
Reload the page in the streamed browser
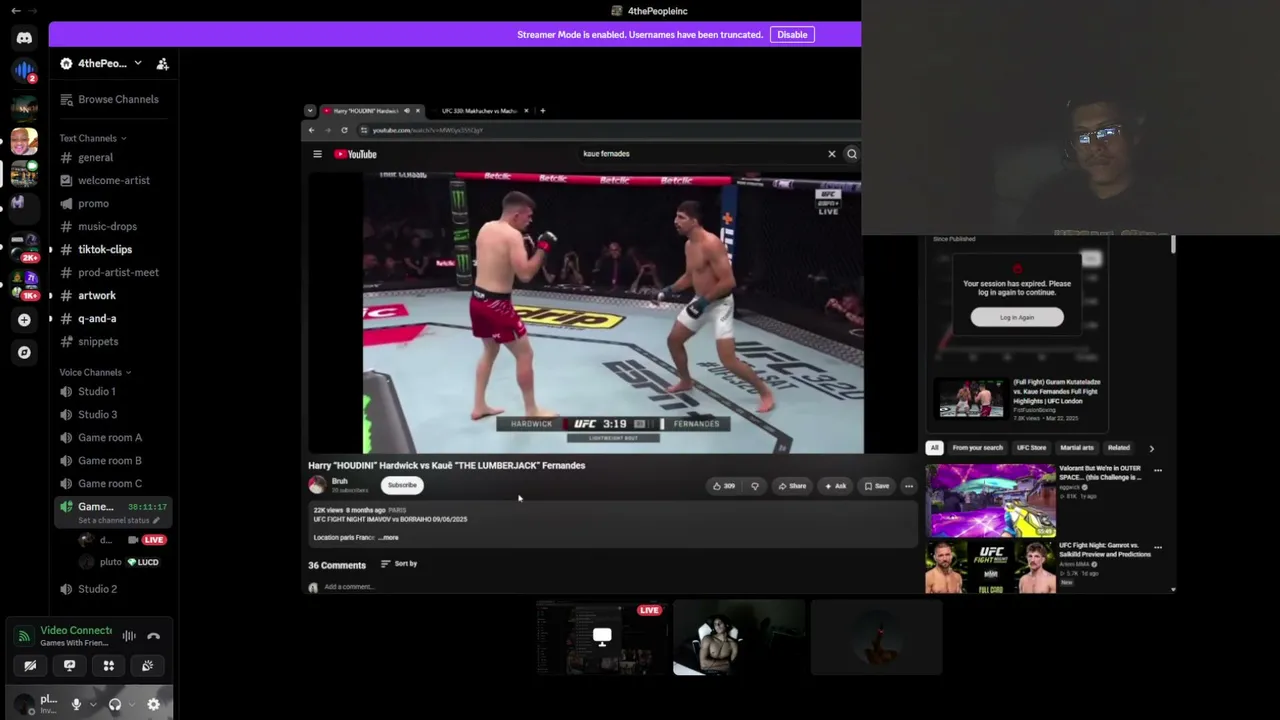[x=344, y=130]
